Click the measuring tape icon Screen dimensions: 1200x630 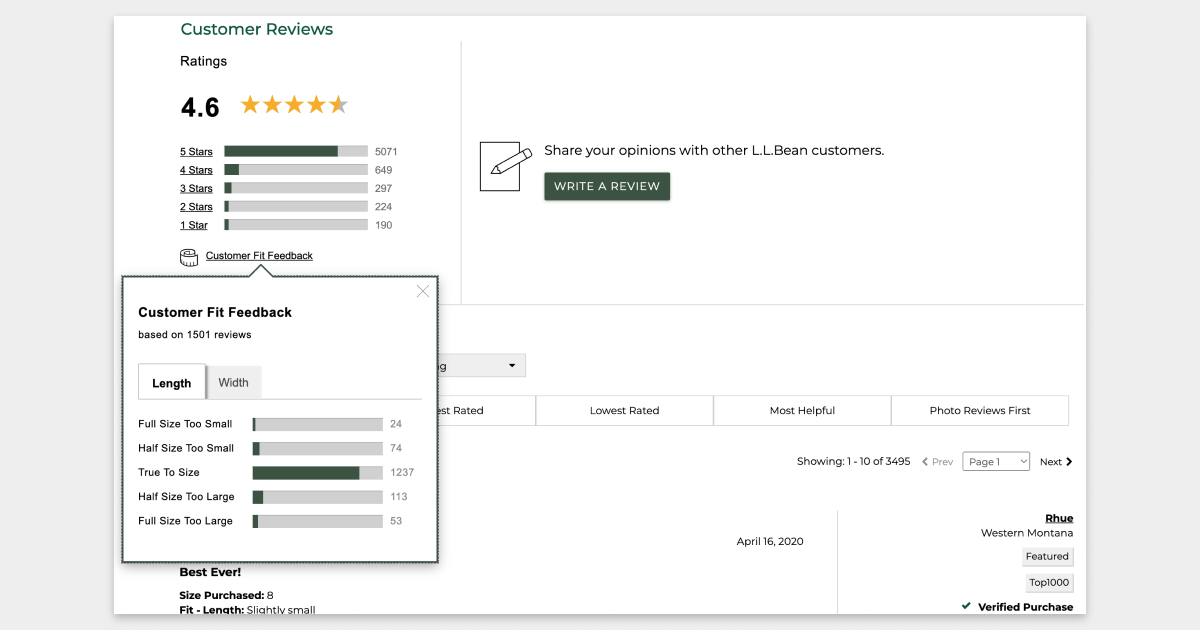(x=189, y=257)
